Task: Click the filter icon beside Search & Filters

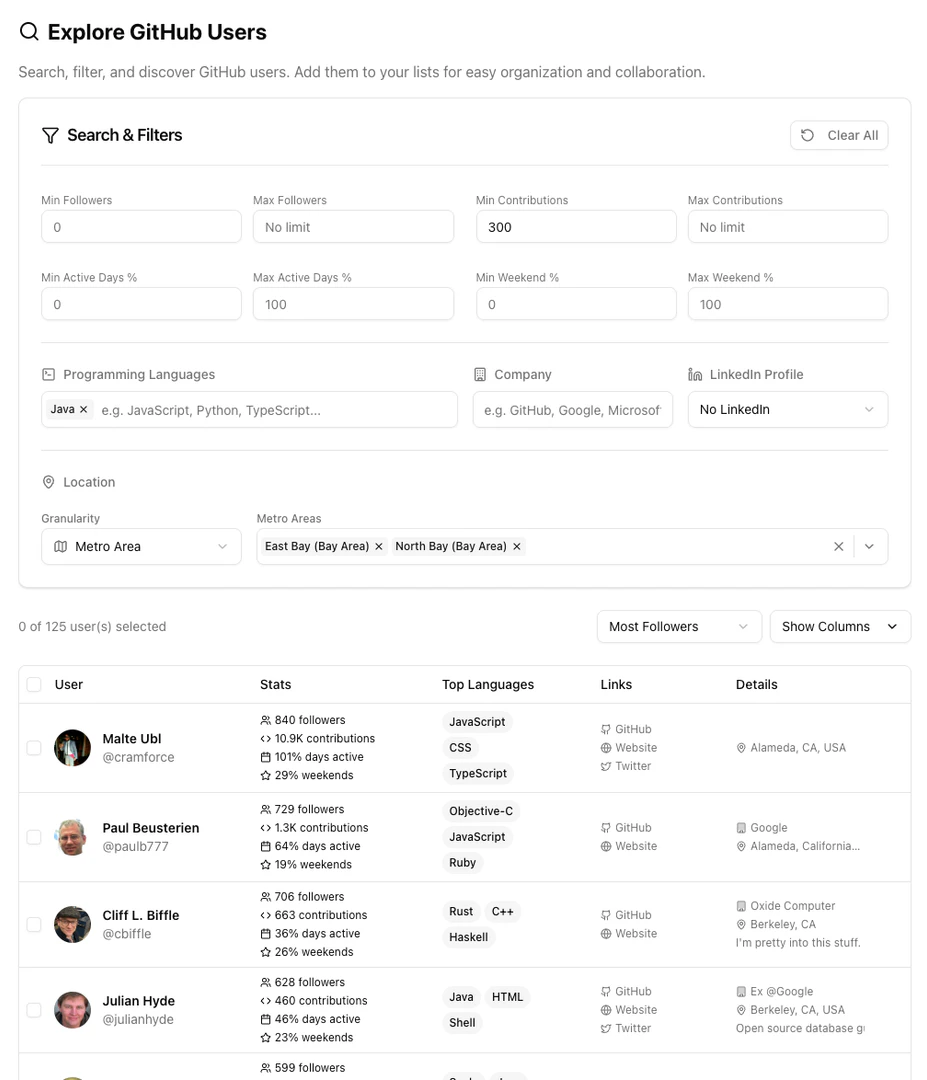Action: [49, 135]
